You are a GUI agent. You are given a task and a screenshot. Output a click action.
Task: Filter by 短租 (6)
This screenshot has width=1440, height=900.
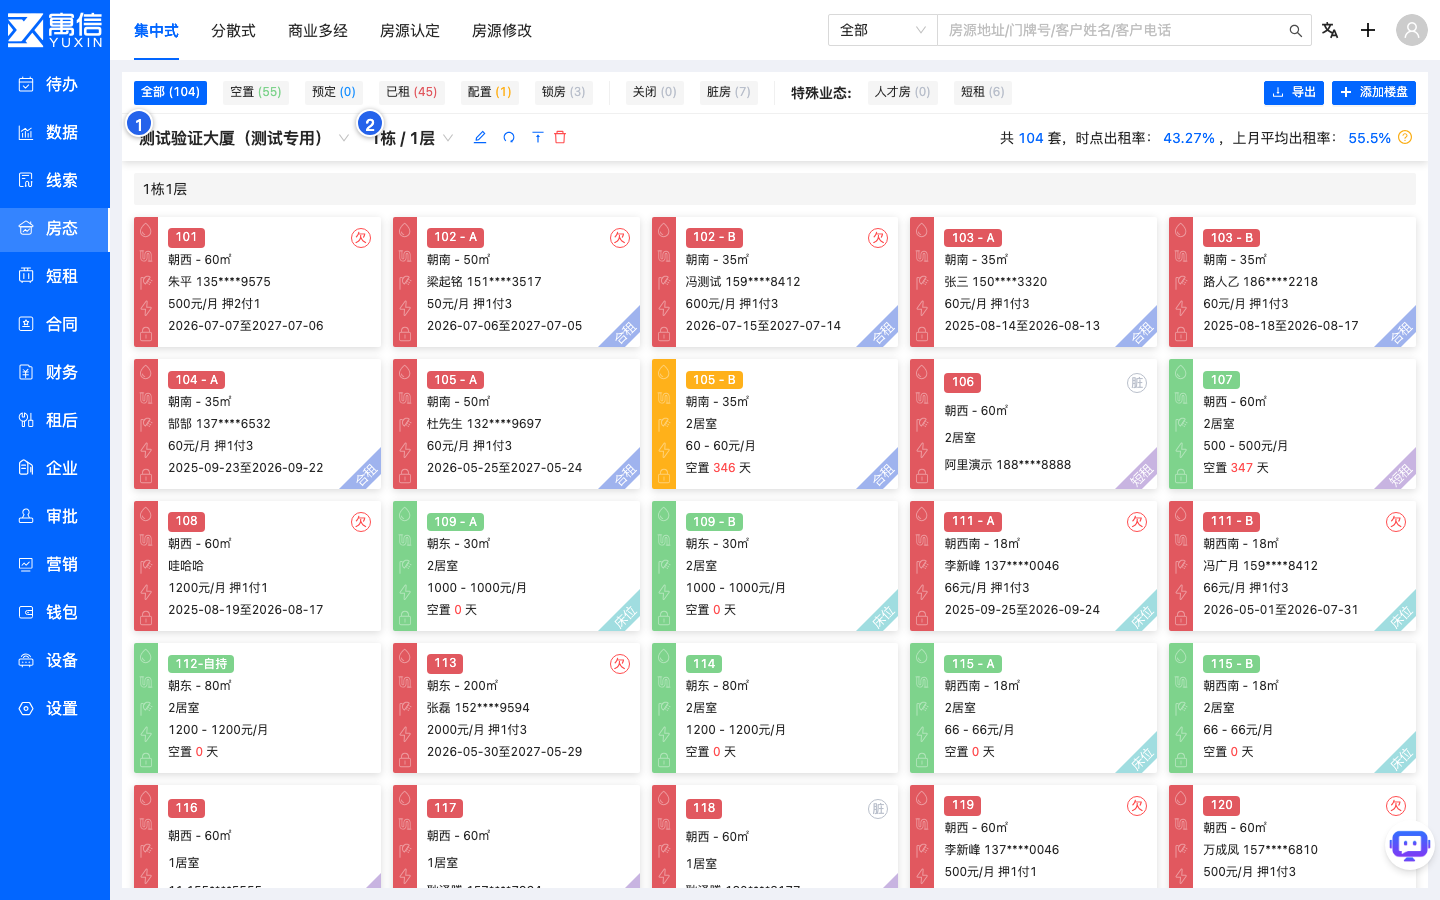(x=983, y=92)
